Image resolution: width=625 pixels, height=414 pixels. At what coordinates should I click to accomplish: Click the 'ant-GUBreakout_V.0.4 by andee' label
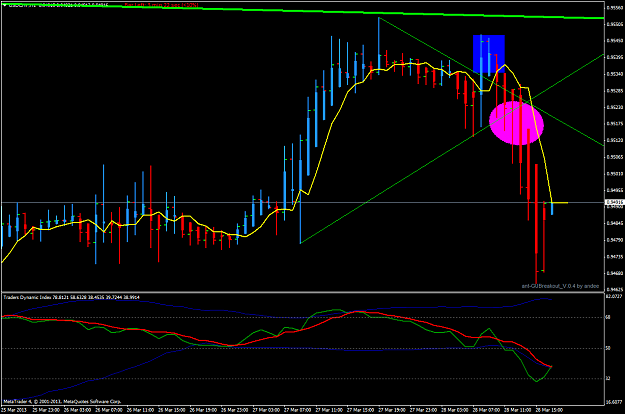[x=560, y=286]
